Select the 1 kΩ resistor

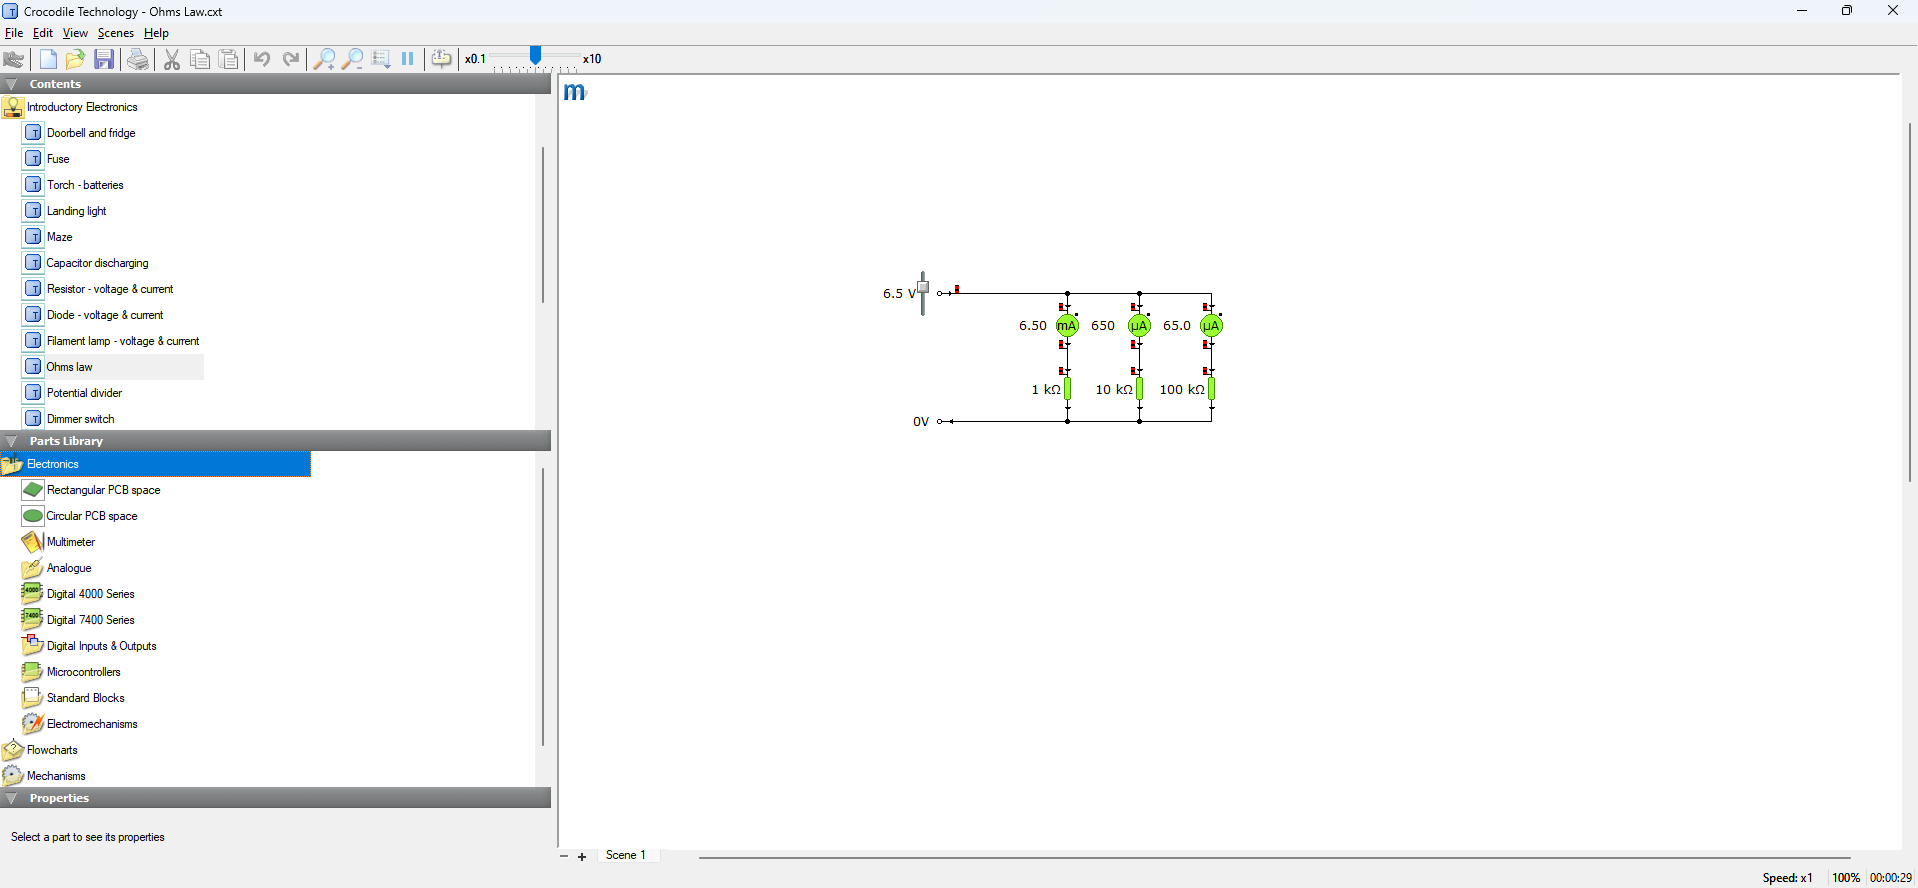[x=1067, y=389]
